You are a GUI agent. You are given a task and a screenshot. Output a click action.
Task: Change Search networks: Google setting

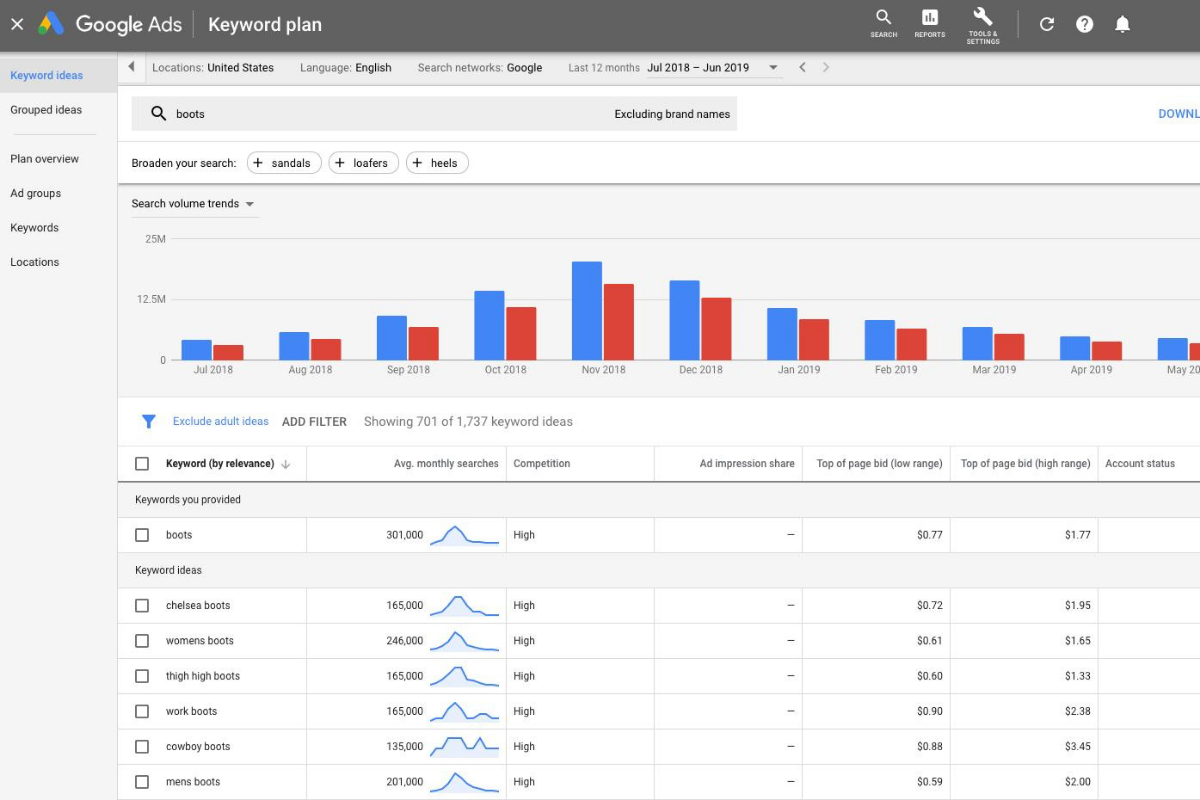click(x=480, y=68)
